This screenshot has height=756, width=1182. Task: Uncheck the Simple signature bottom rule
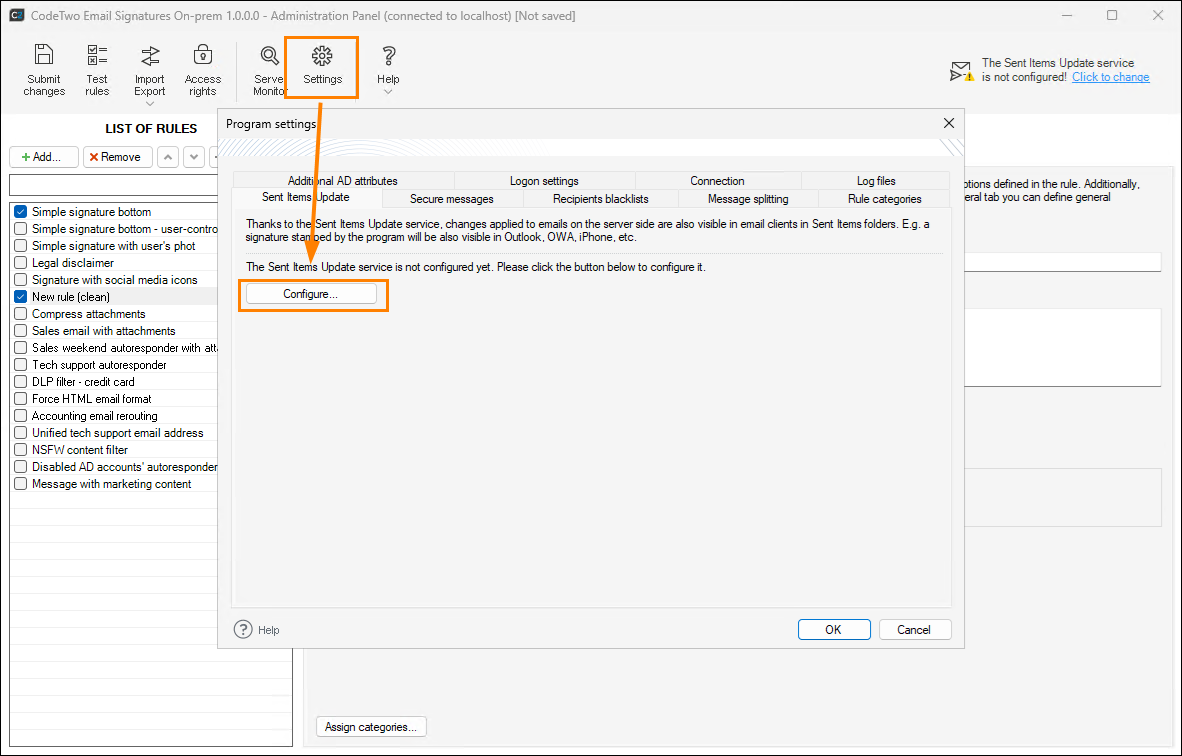[x=20, y=212]
